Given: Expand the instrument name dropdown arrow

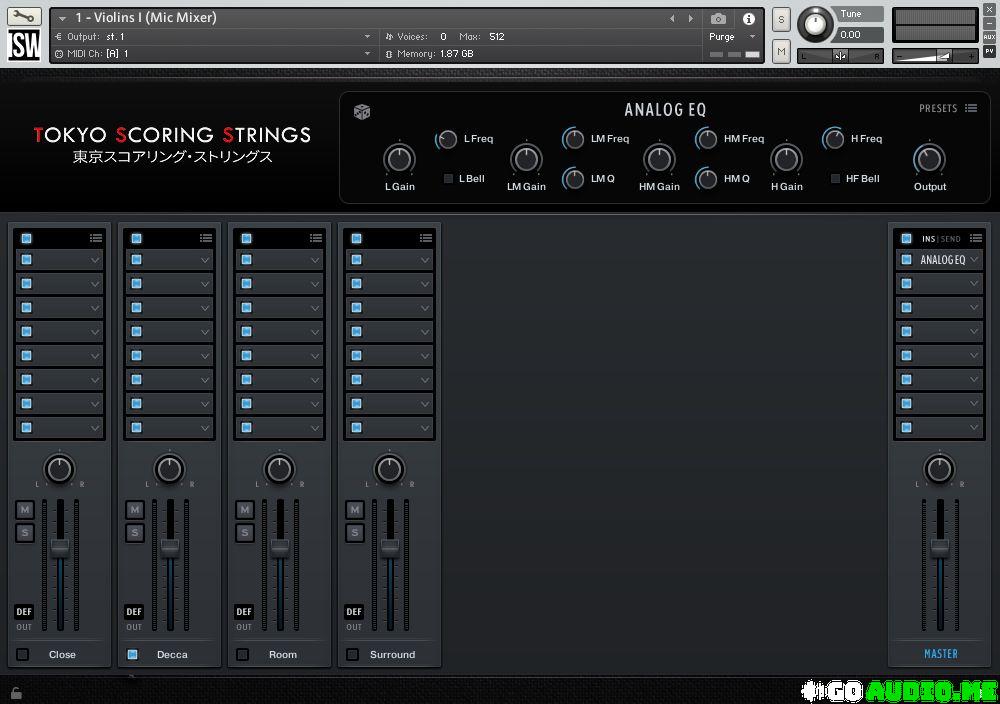Looking at the screenshot, I should [x=62, y=18].
